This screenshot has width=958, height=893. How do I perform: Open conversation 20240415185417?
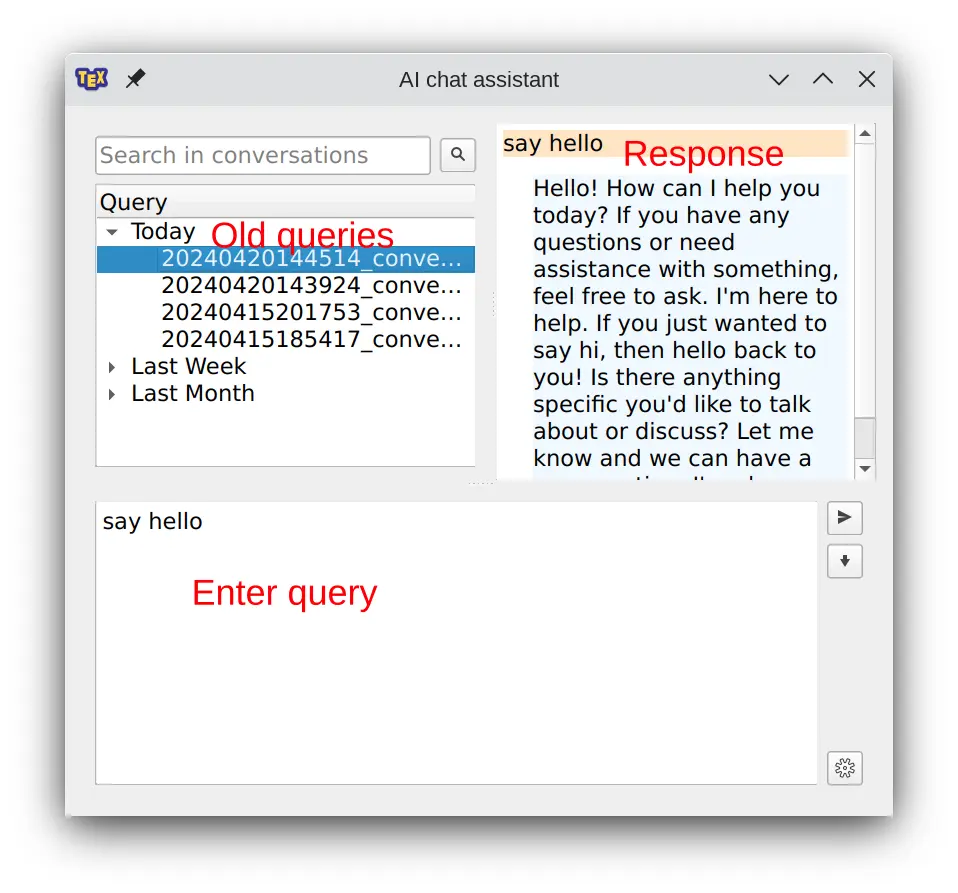(x=310, y=340)
